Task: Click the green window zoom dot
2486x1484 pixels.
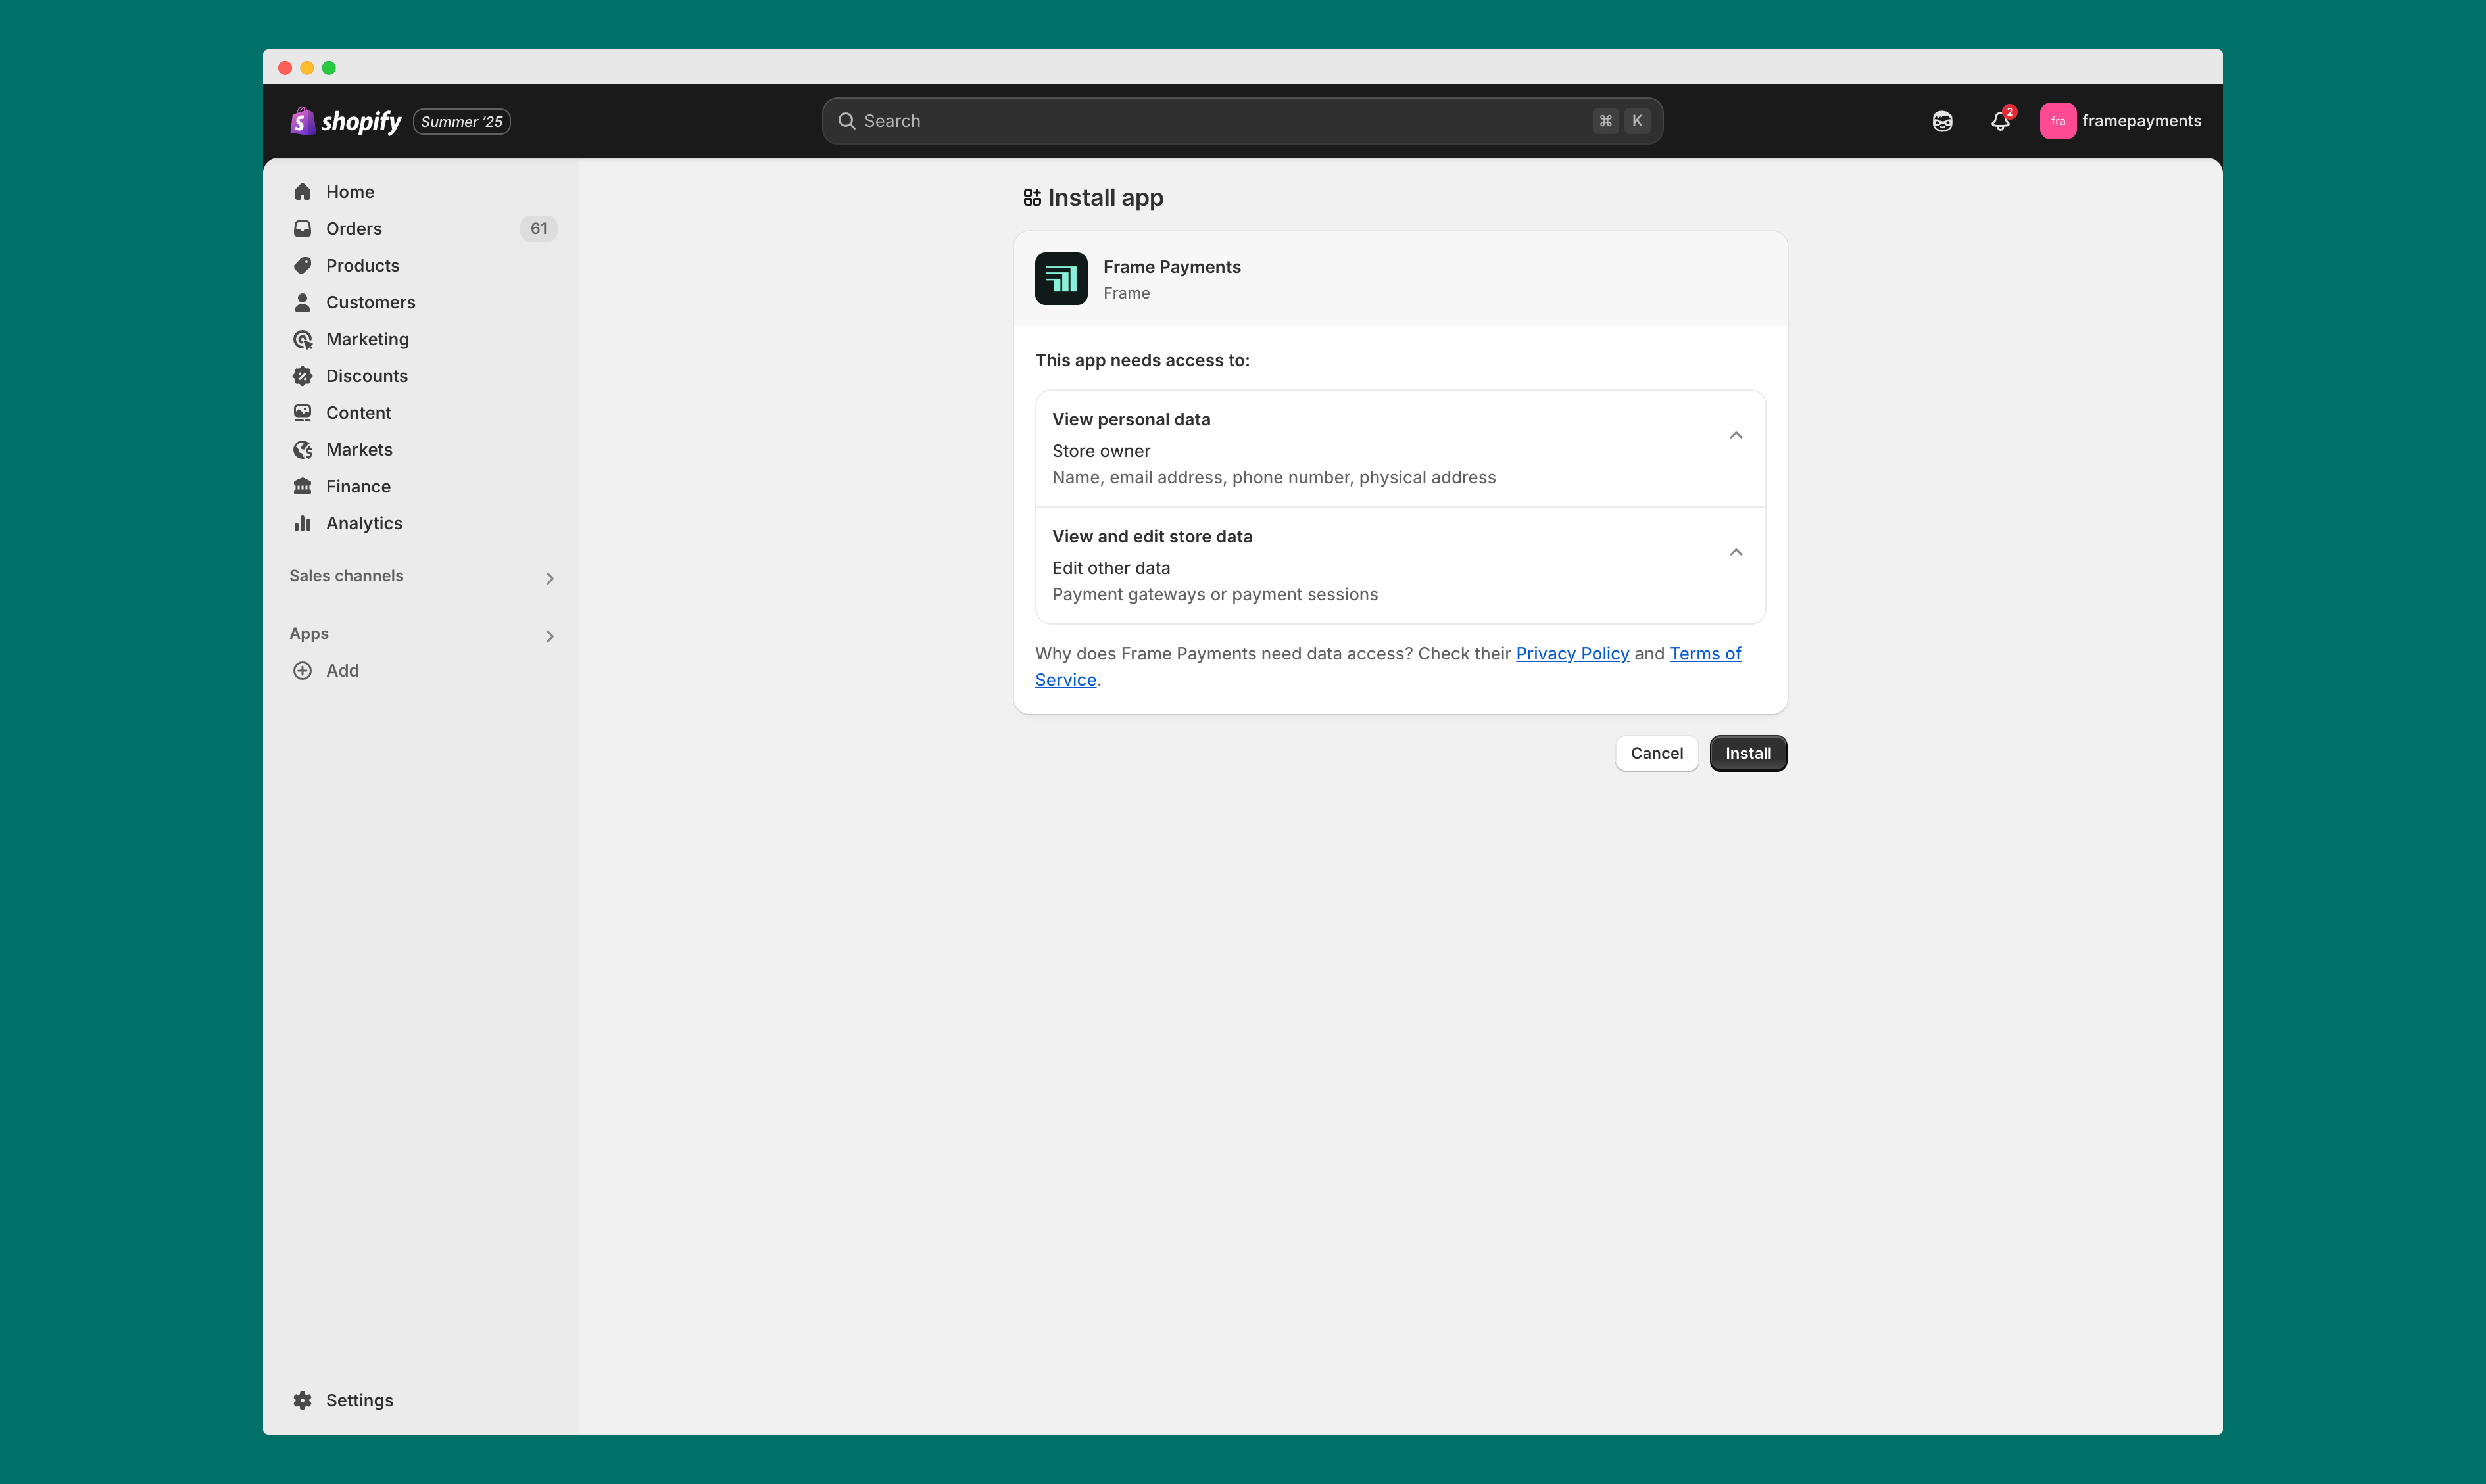Action: (x=329, y=68)
